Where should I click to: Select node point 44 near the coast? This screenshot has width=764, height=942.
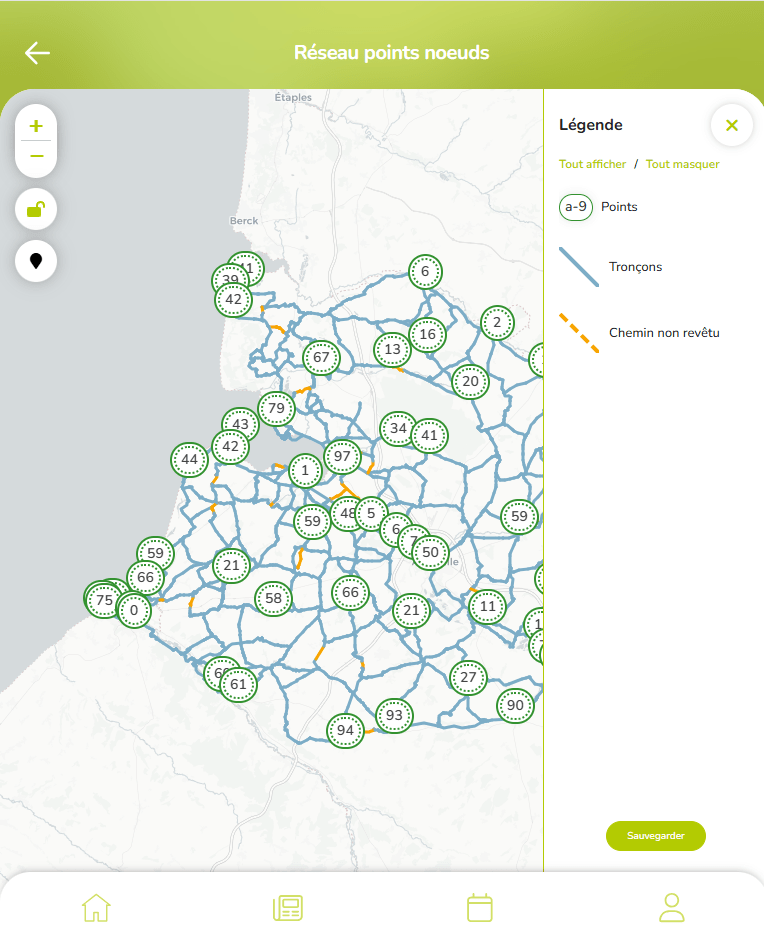pyautogui.click(x=189, y=460)
